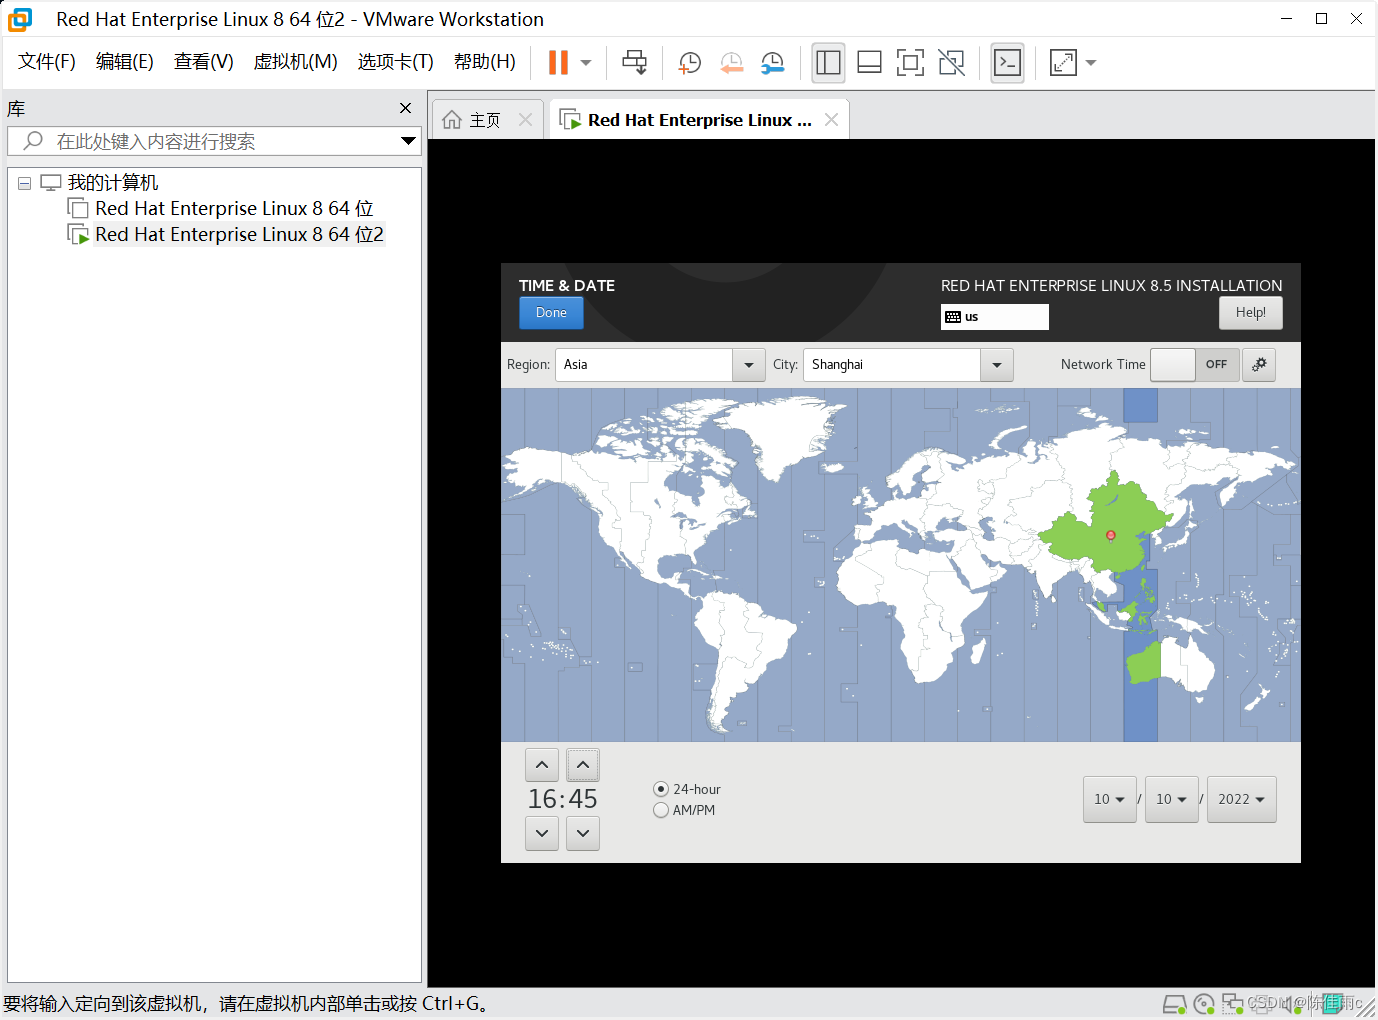Image resolution: width=1378 pixels, height=1020 pixels.
Task: Open the snapshot manager icon
Action: coord(772,63)
